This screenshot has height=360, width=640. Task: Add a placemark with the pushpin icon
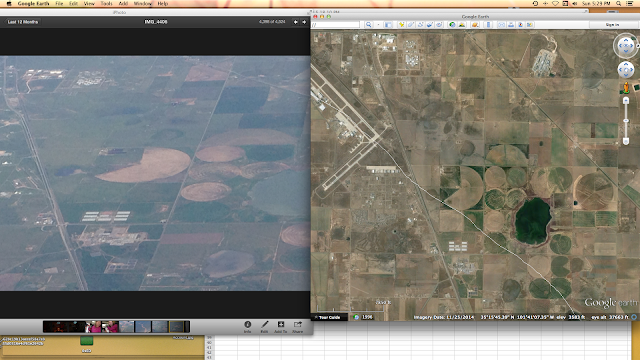coord(402,24)
